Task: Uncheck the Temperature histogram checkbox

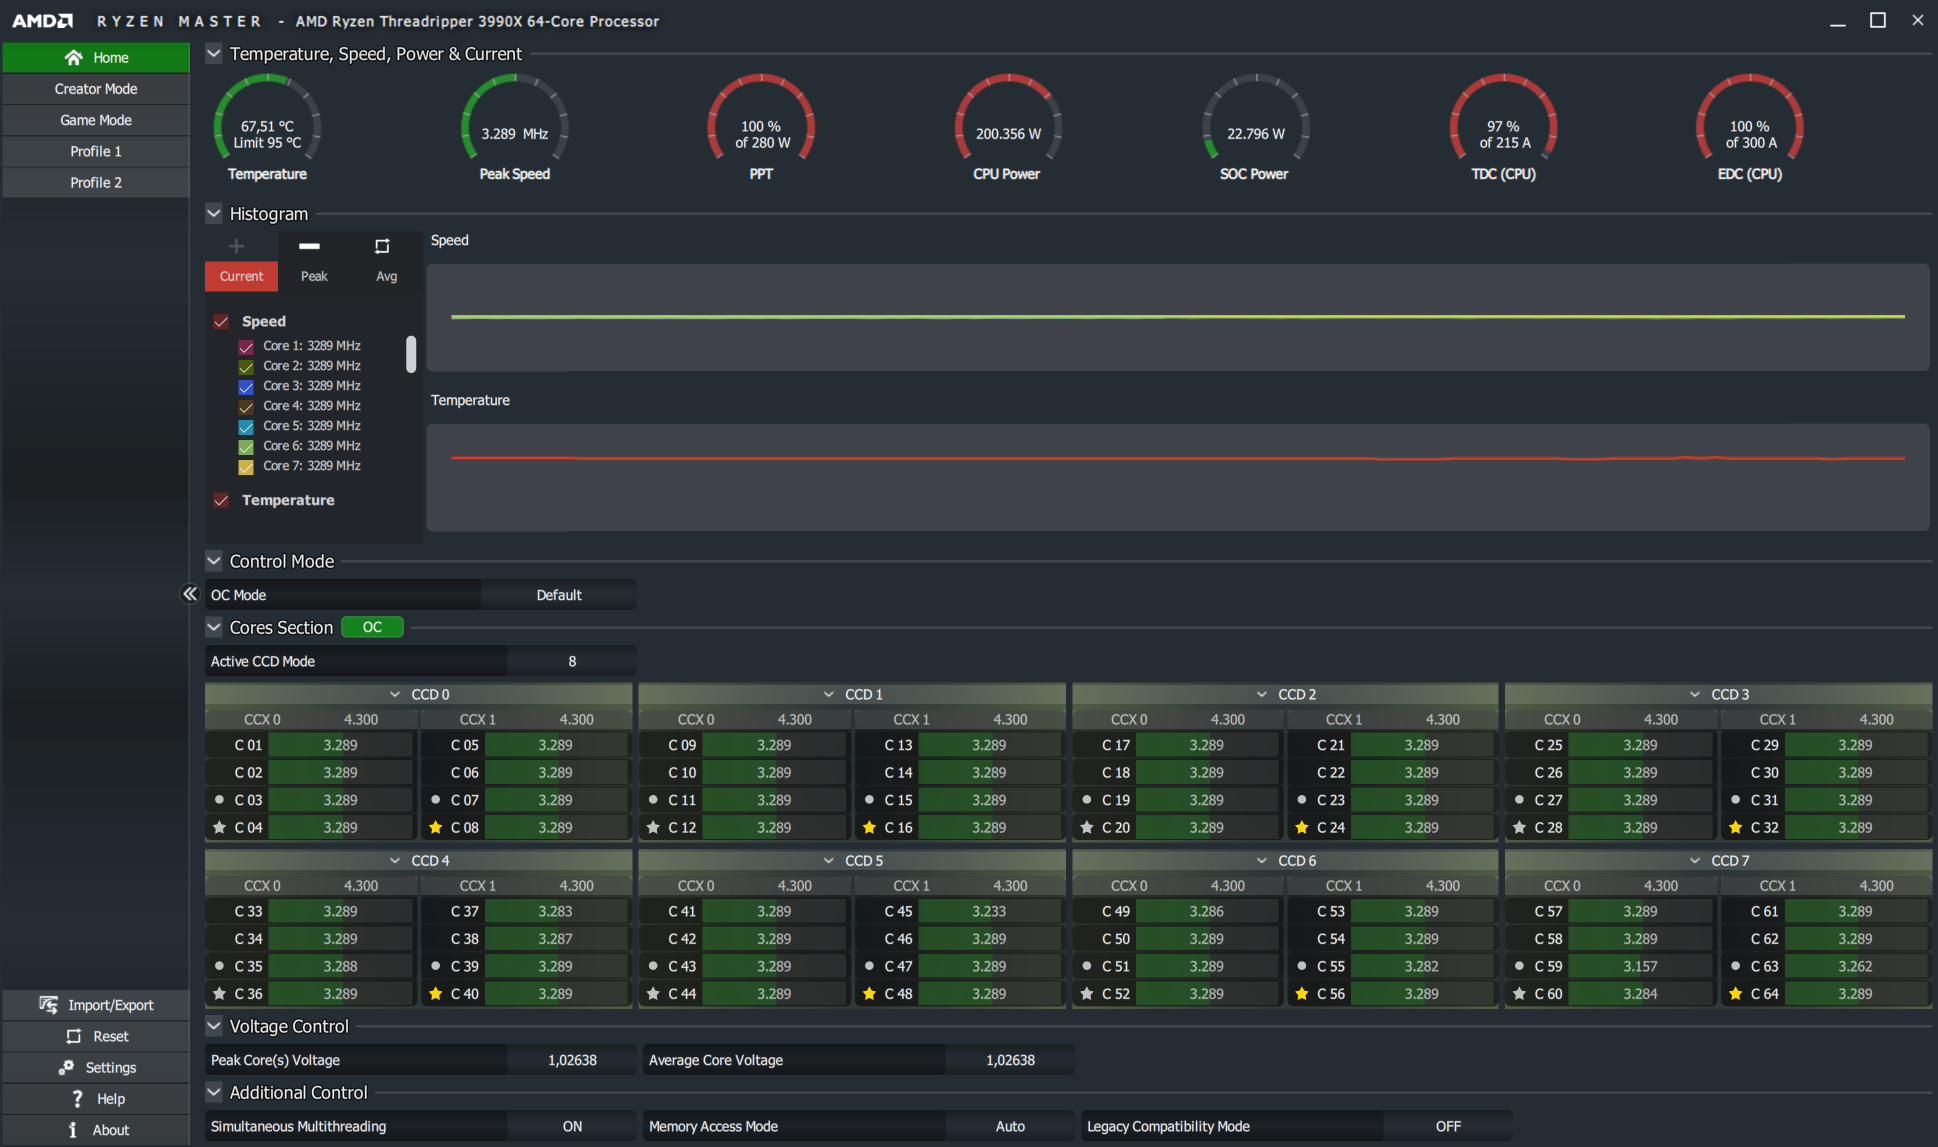Action: tap(221, 500)
